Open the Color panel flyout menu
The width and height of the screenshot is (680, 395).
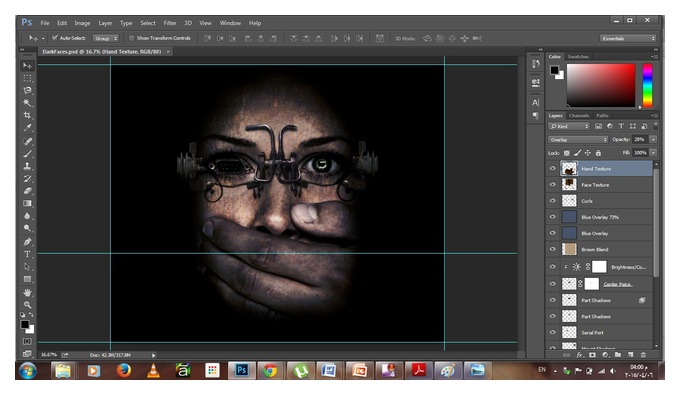(654, 57)
